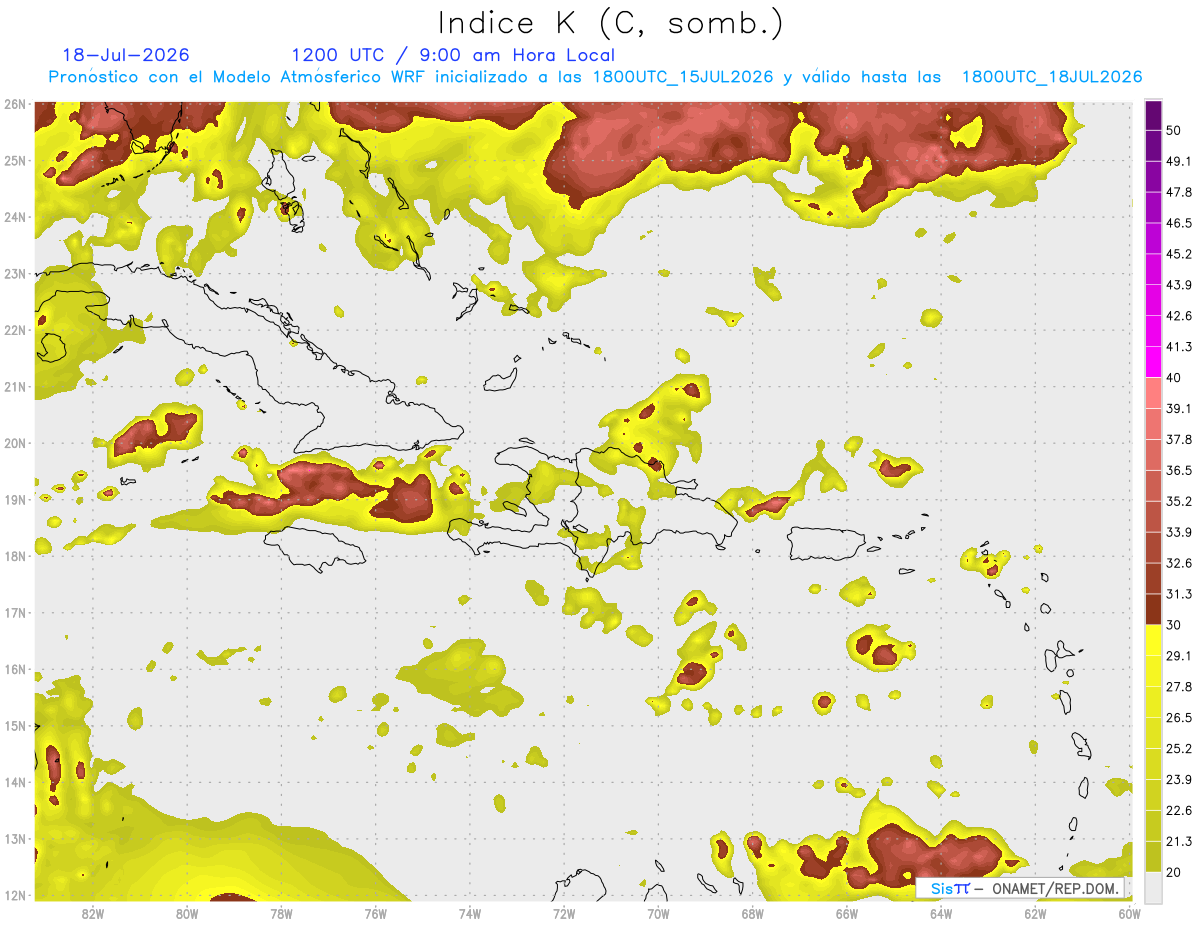Click the longitude label '62W'
This screenshot has width=1200, height=927.
point(1035,913)
